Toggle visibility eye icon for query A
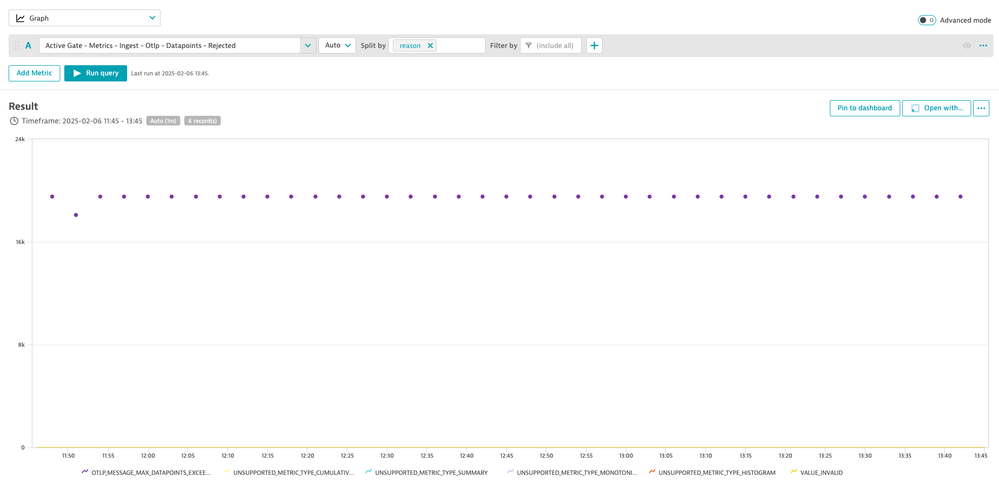 click(967, 46)
